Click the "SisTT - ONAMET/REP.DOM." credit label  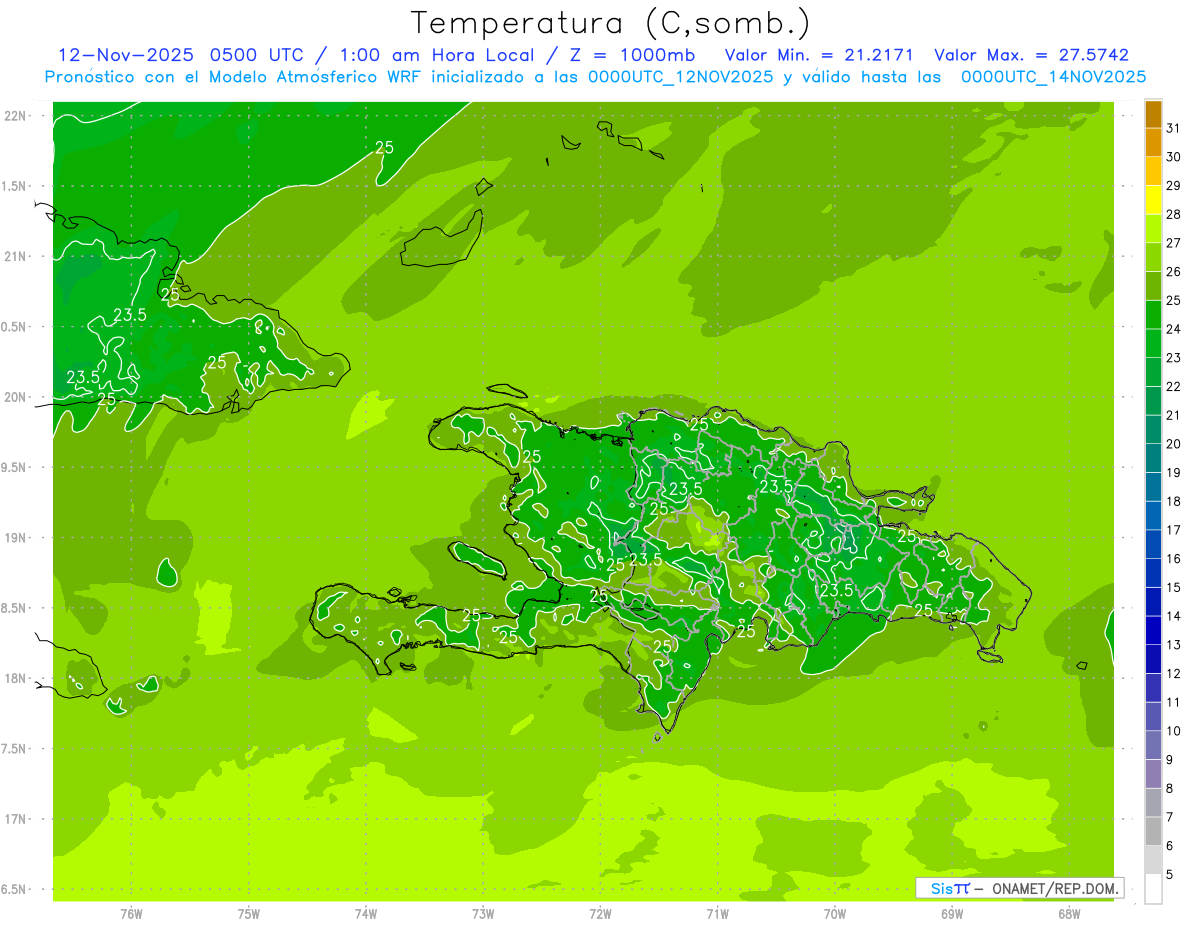tap(1020, 888)
